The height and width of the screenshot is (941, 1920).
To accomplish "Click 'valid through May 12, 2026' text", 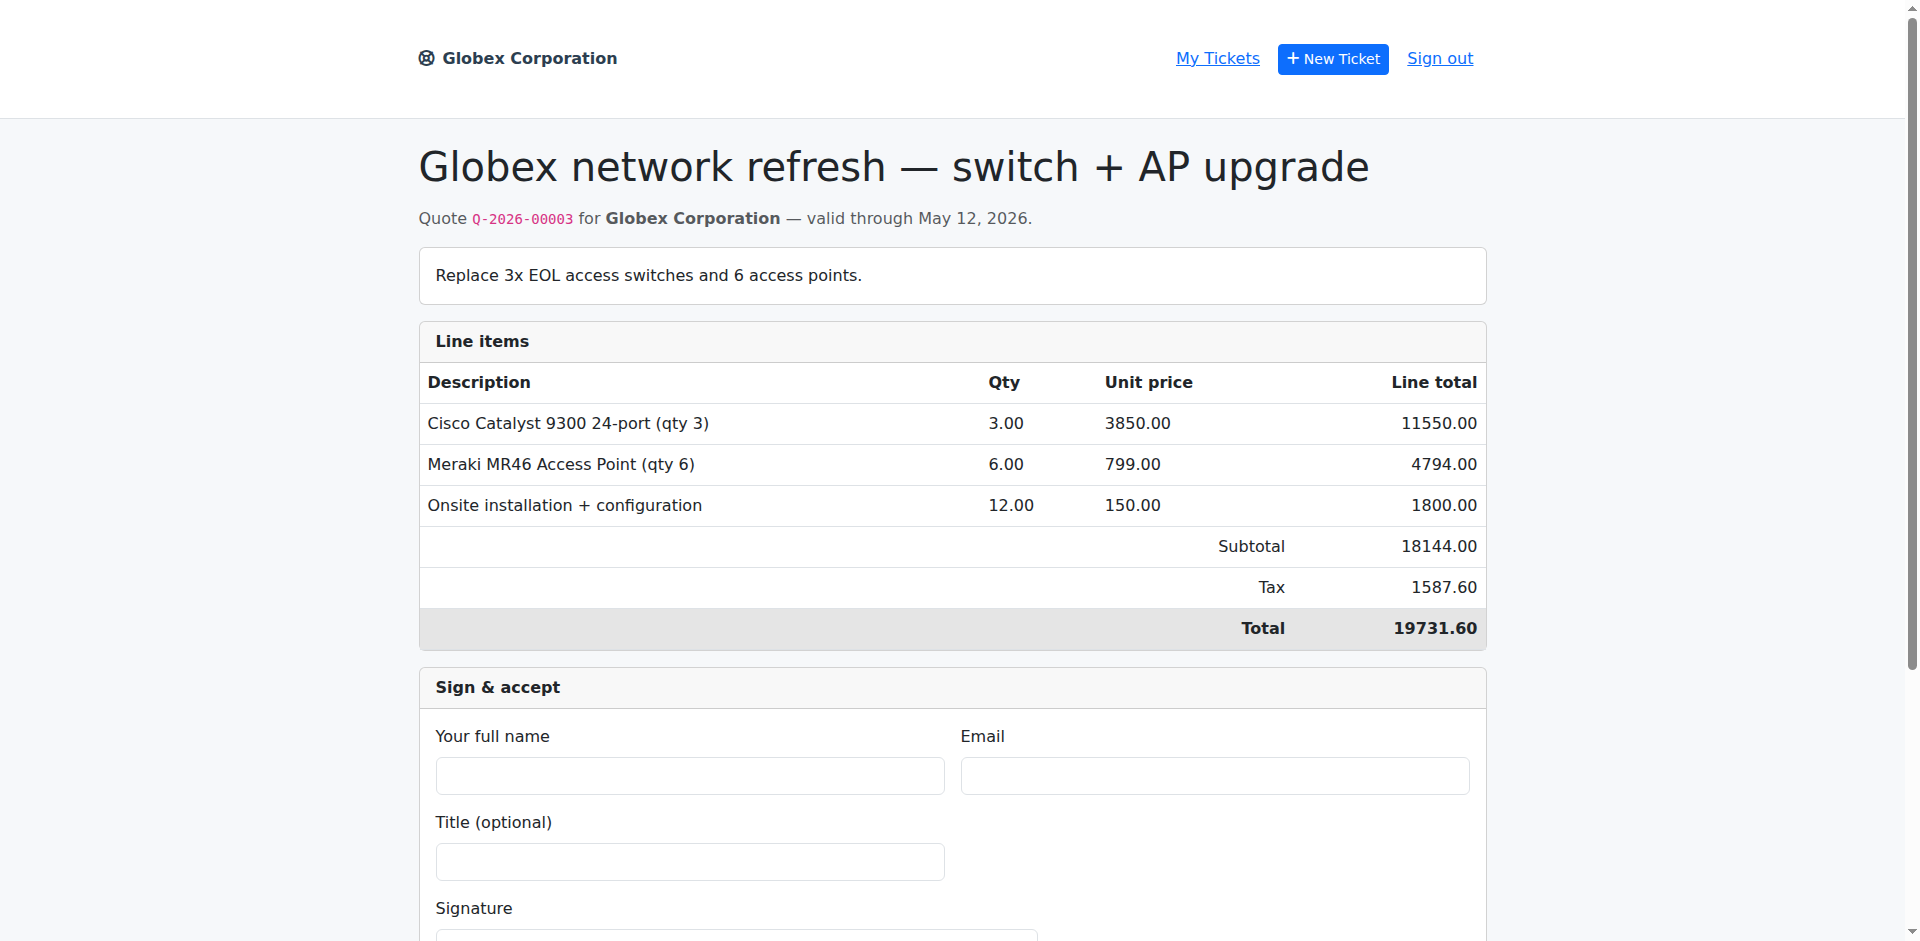I will click(917, 218).
